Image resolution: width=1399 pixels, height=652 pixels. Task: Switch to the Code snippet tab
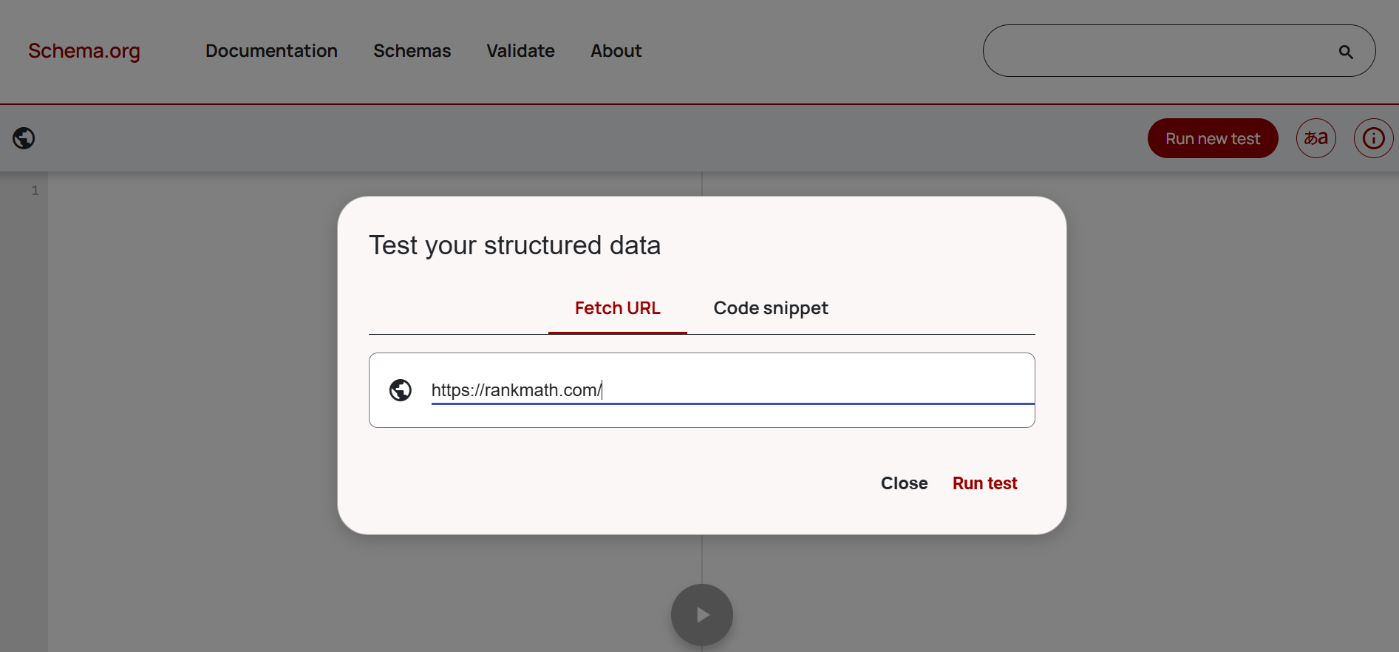tap(770, 308)
